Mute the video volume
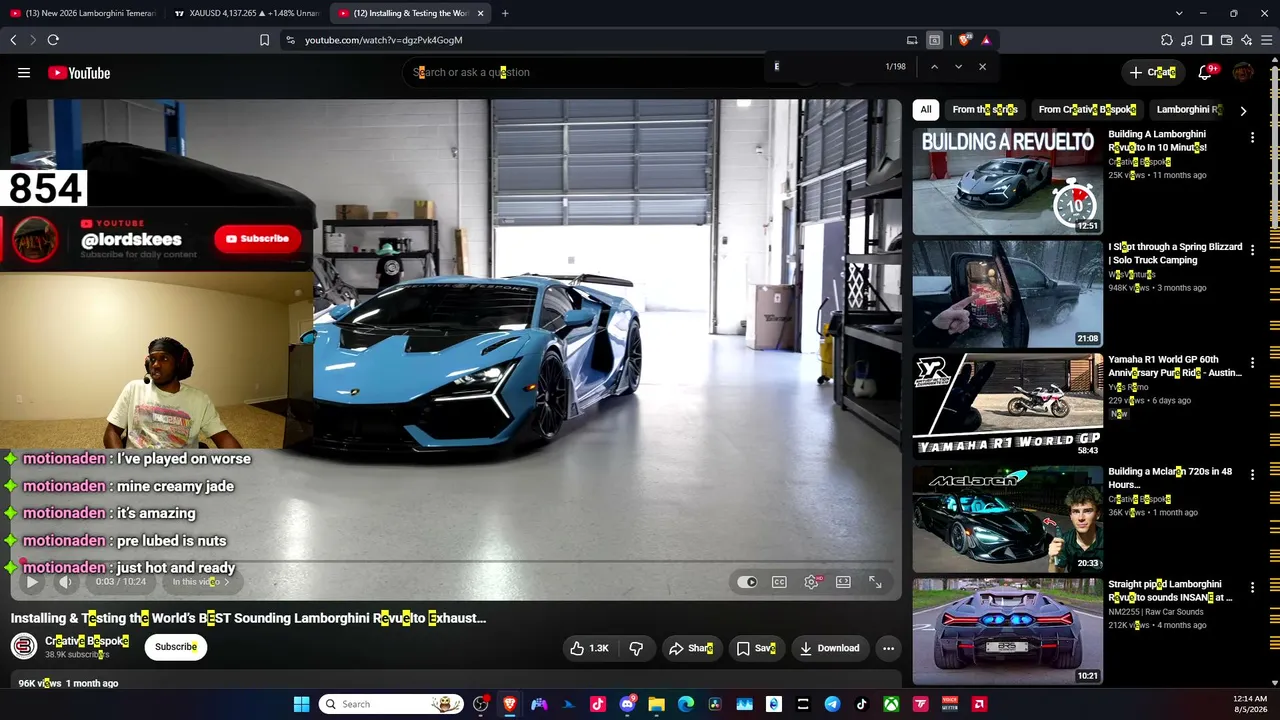The image size is (1280, 720). coord(65,582)
